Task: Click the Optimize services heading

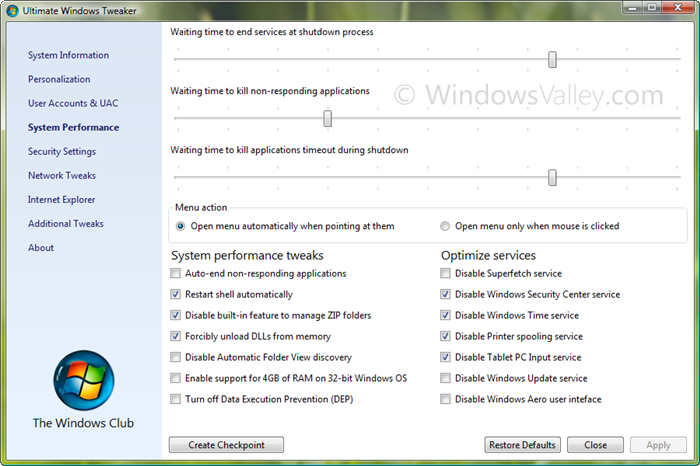Action: coord(488,255)
